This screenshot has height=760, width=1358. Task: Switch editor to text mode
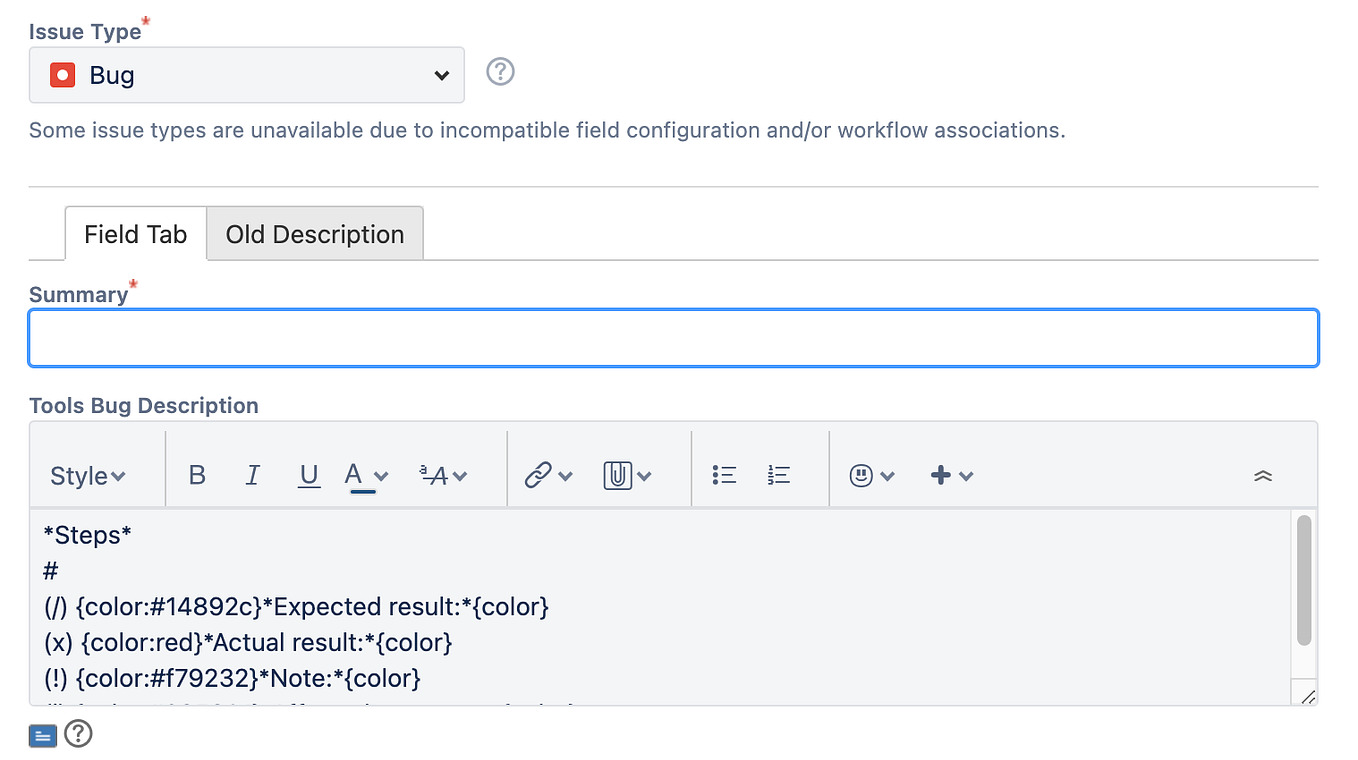[41, 734]
